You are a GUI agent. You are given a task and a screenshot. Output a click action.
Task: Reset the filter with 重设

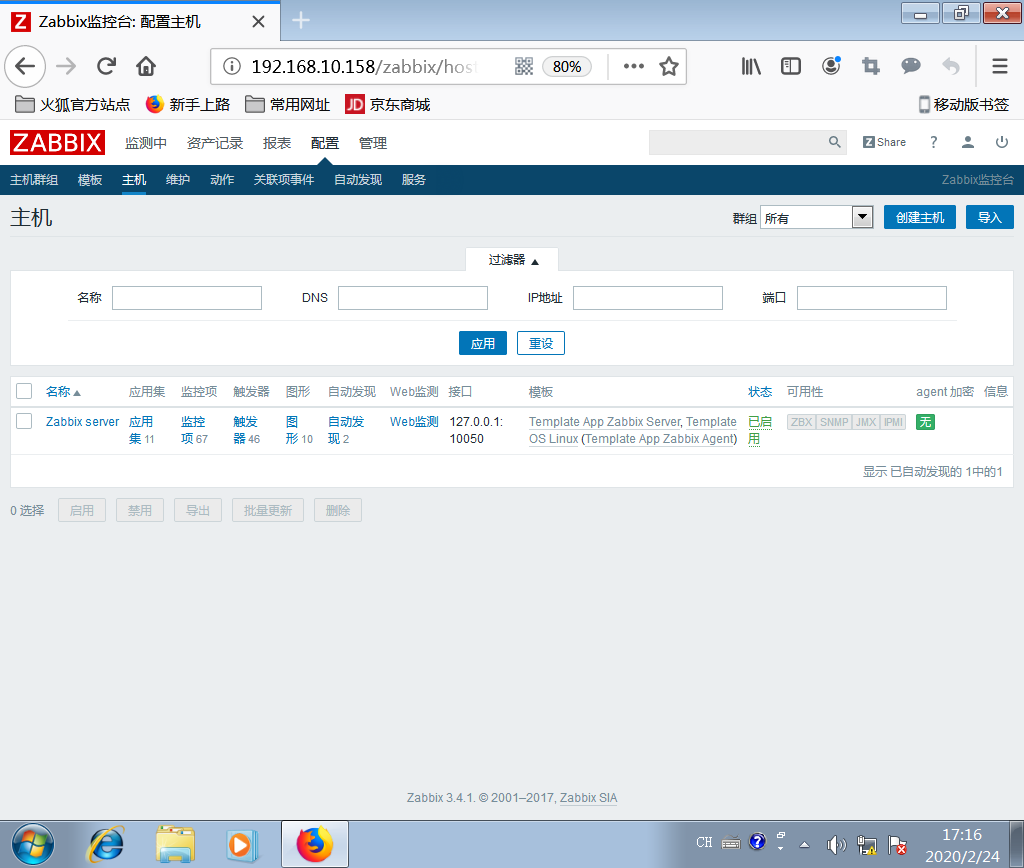[x=541, y=344]
